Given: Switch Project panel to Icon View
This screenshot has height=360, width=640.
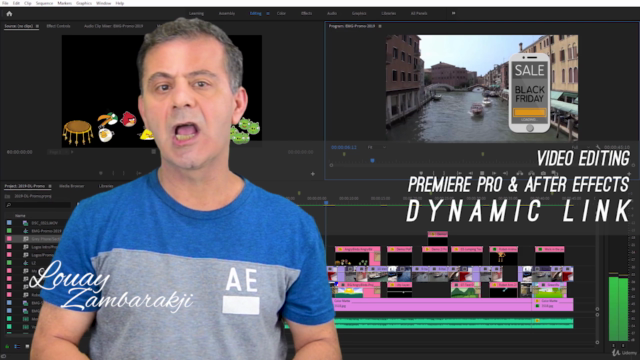Looking at the screenshot, I should pyautogui.click(x=27, y=347).
